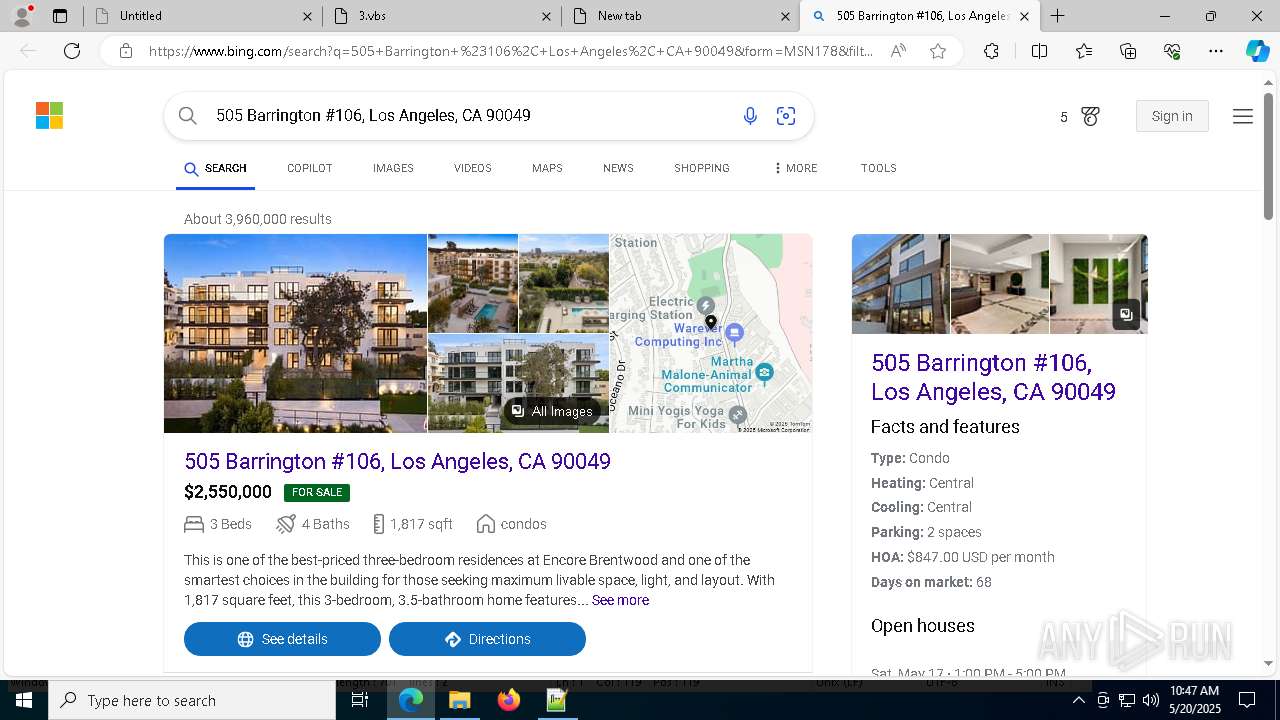The image size is (1280, 720).
Task: Open Favorites list icon
Action: click(1084, 51)
